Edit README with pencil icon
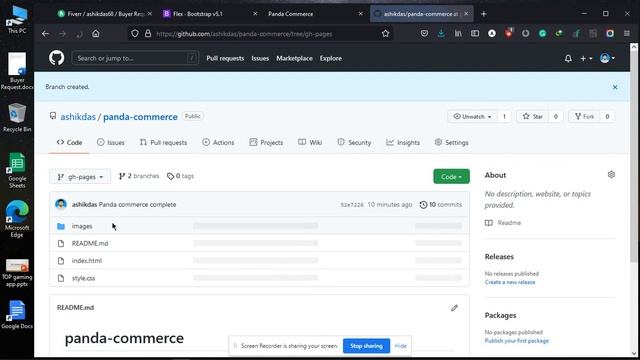This screenshot has height=360, width=640. point(454,308)
